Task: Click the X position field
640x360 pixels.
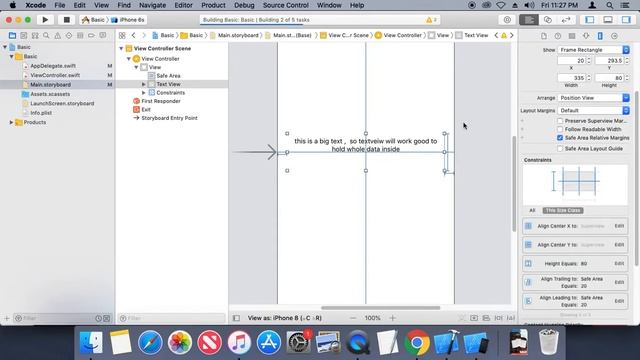Action: coord(571,60)
